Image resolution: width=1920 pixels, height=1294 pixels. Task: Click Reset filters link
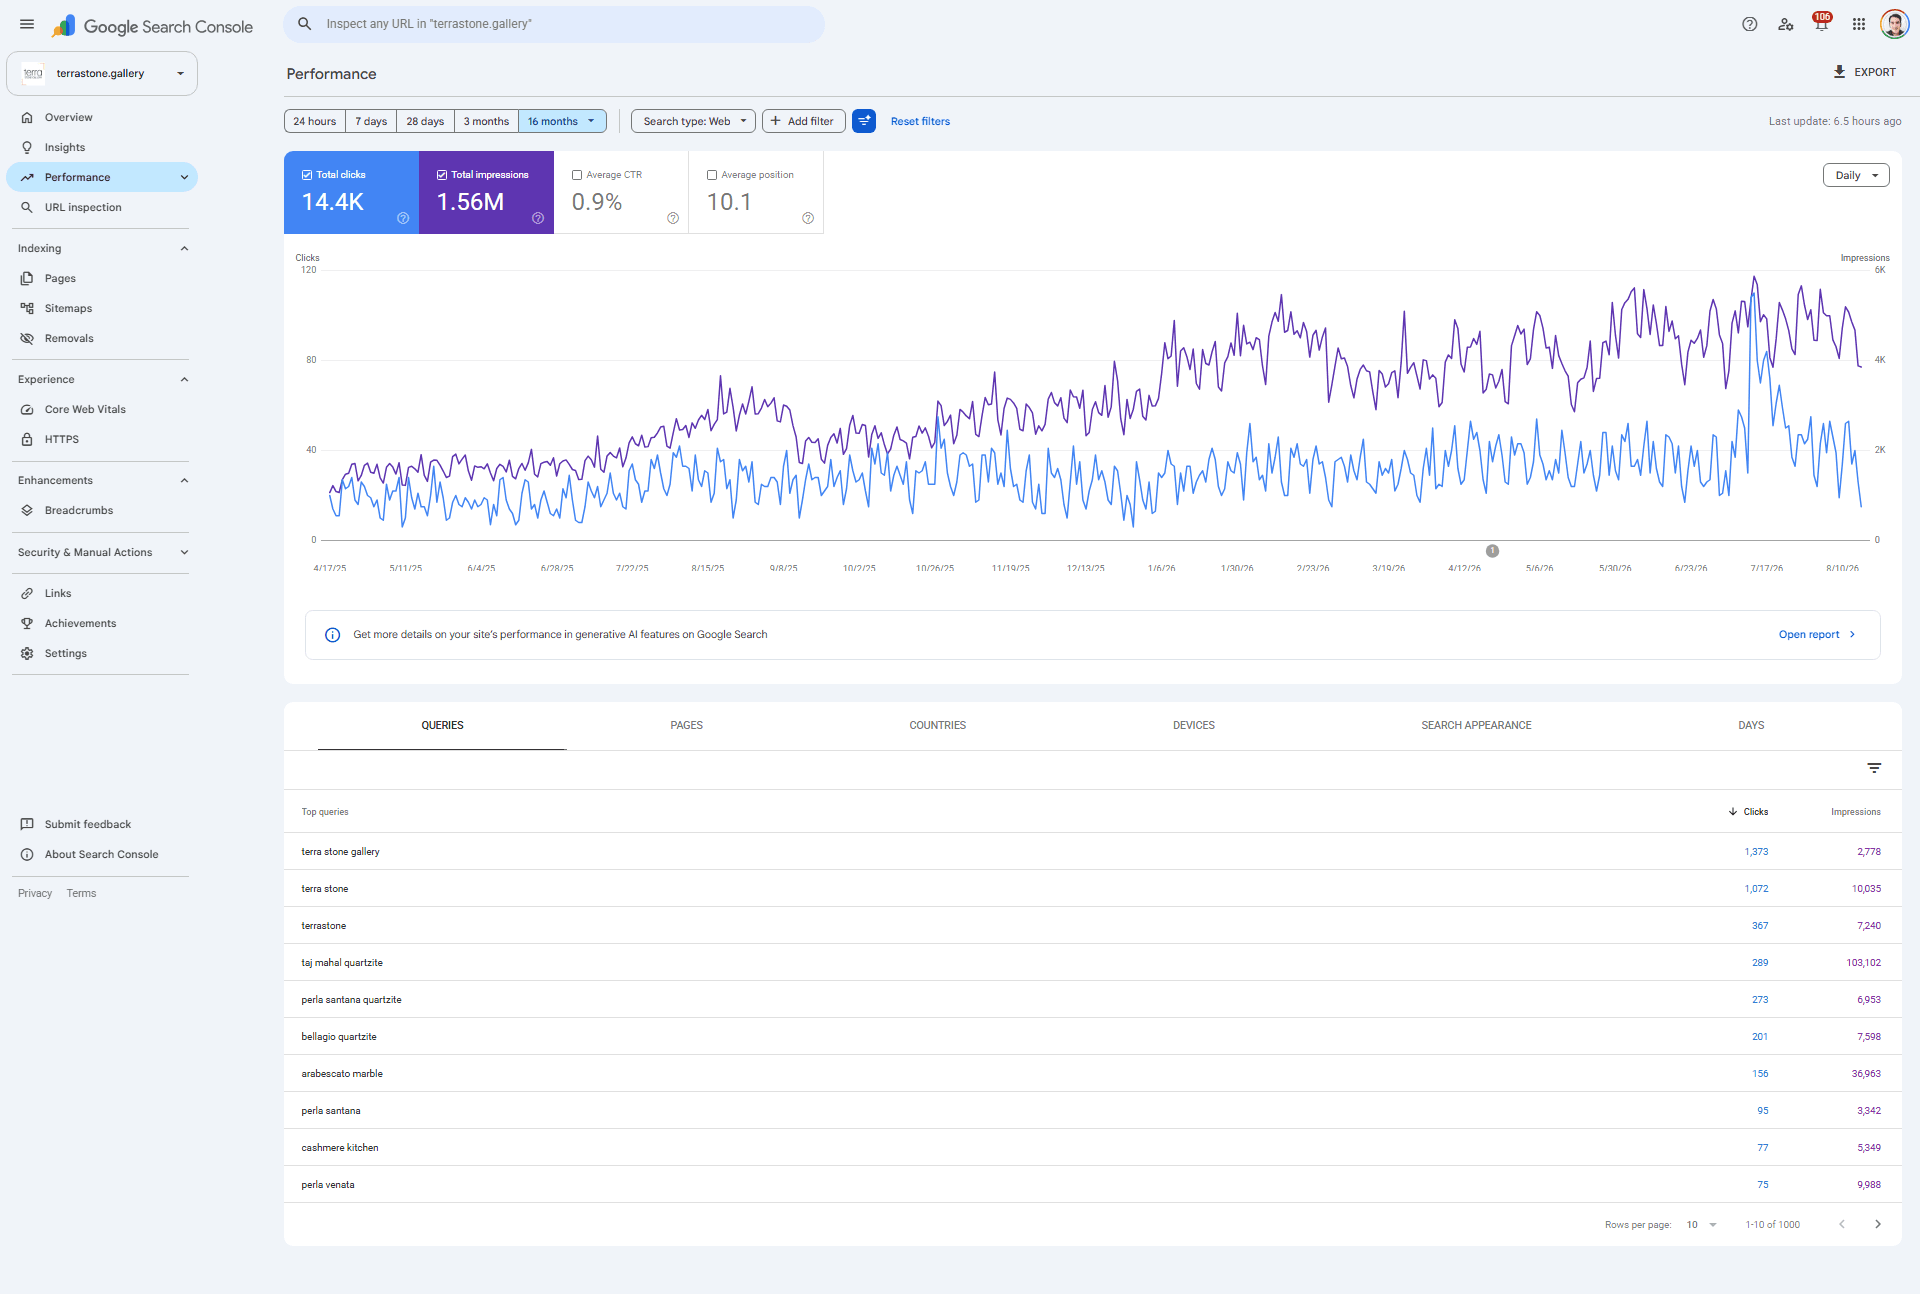click(x=920, y=122)
